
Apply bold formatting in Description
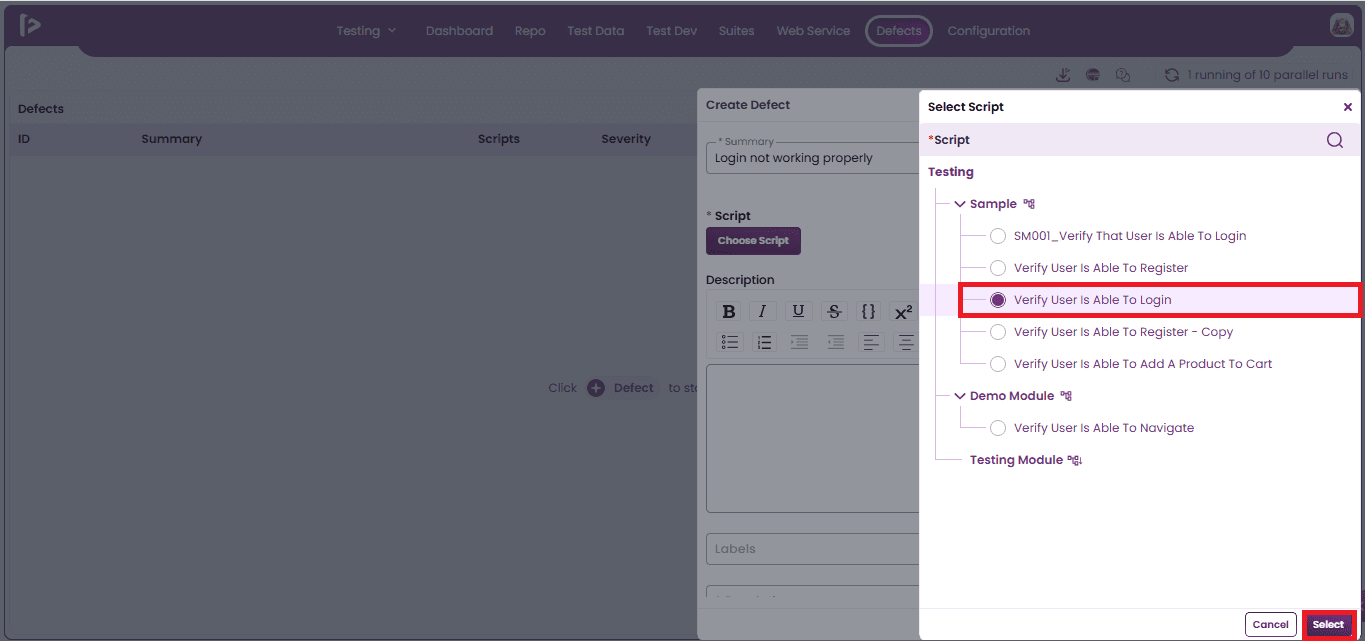[x=729, y=311]
